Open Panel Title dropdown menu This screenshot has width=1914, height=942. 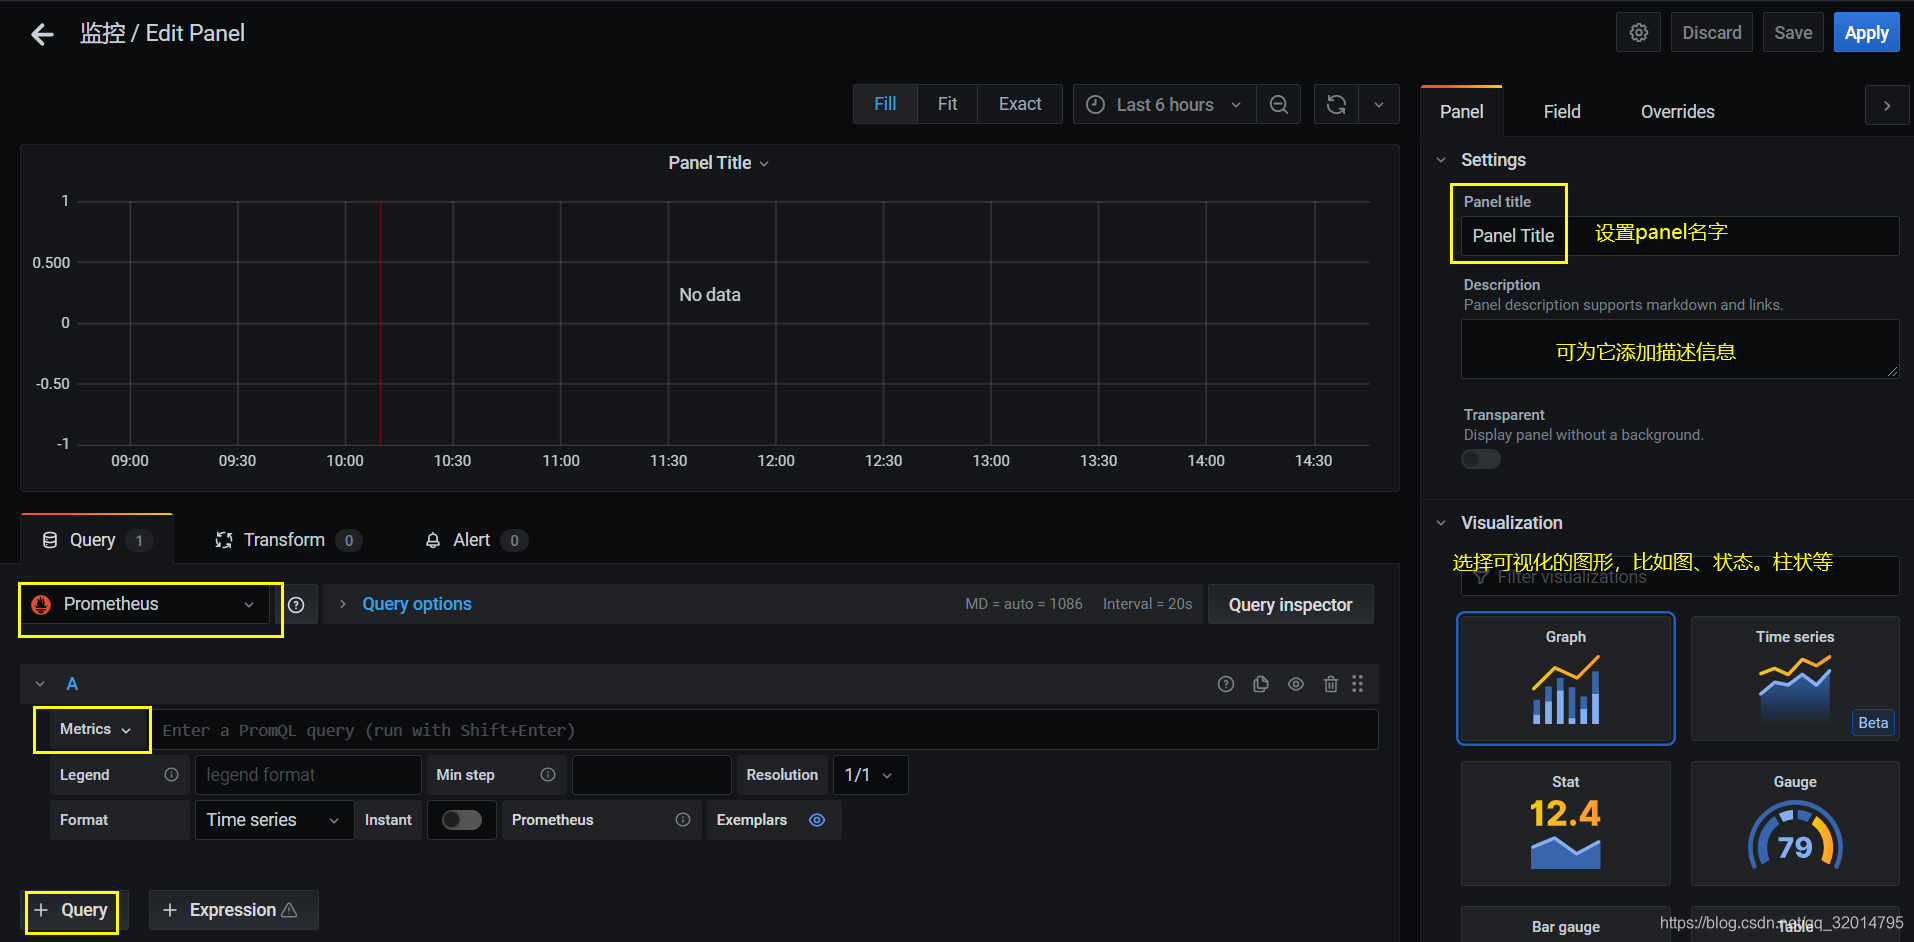[x=718, y=163]
